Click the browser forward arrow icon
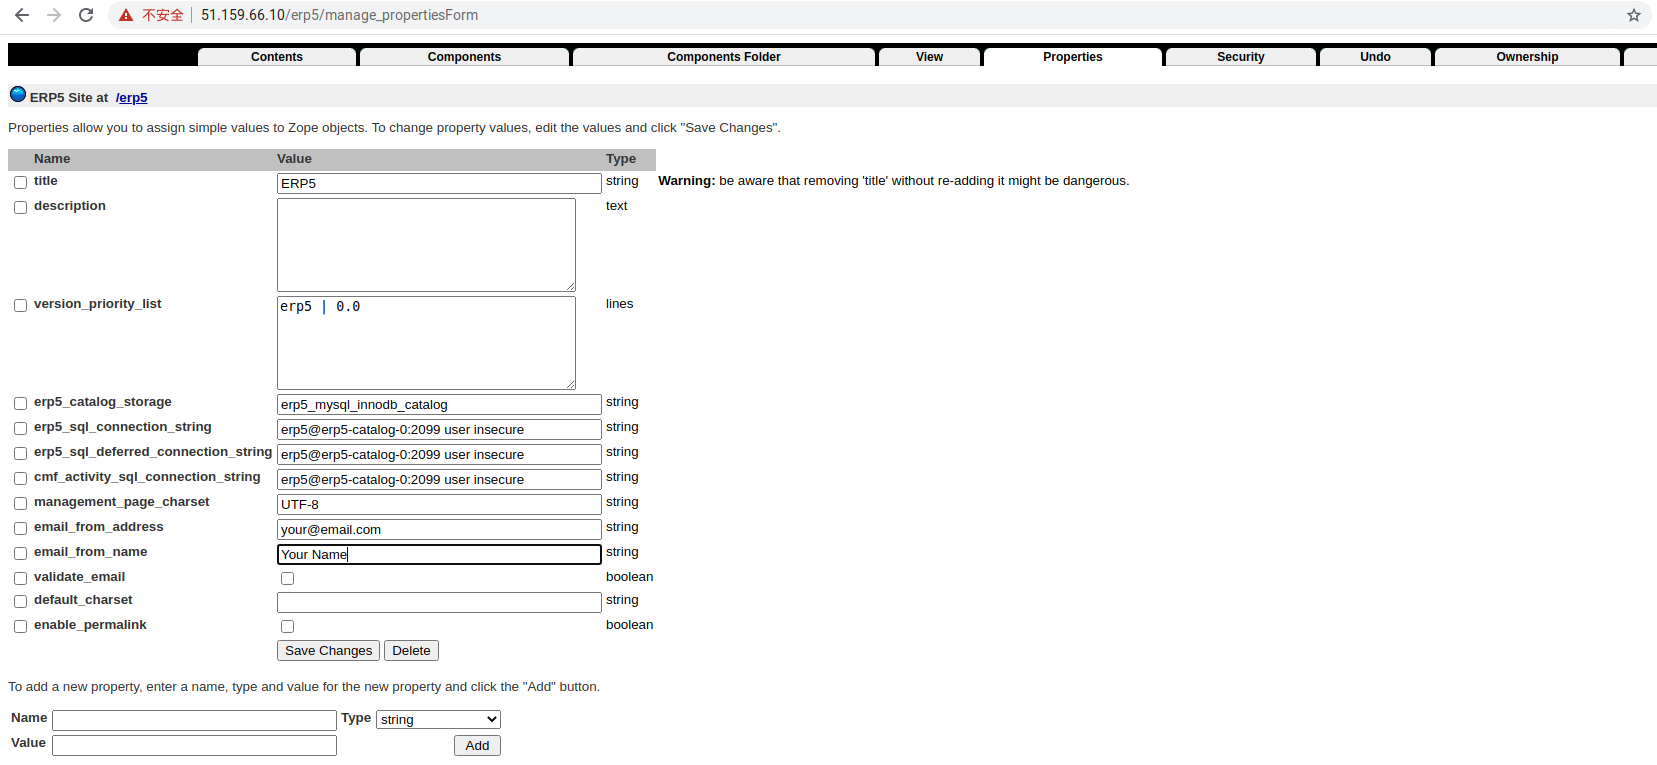Viewport: 1657px width, 765px height. [x=54, y=15]
